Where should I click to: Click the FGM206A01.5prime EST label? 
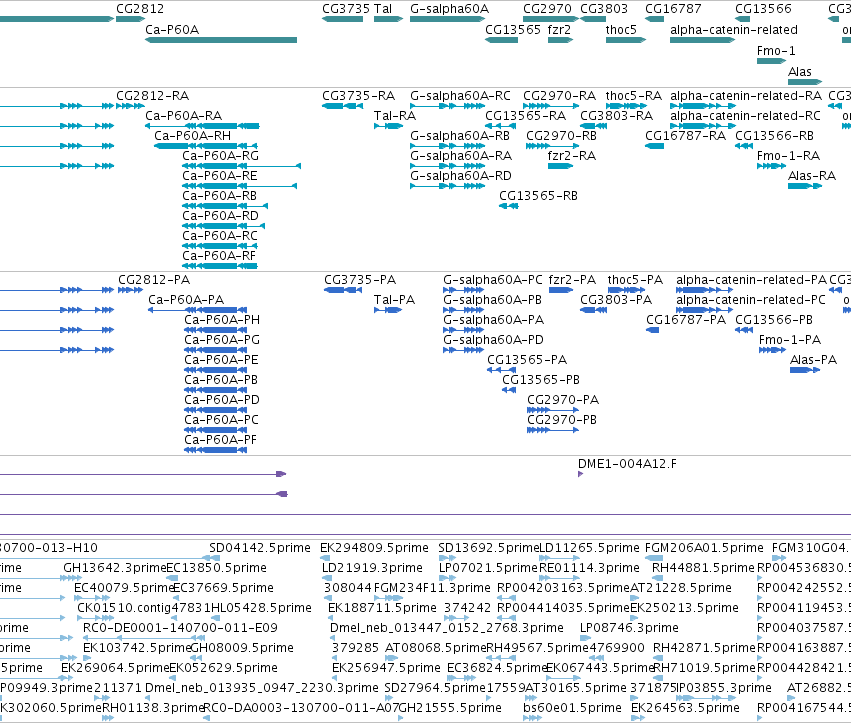click(704, 548)
